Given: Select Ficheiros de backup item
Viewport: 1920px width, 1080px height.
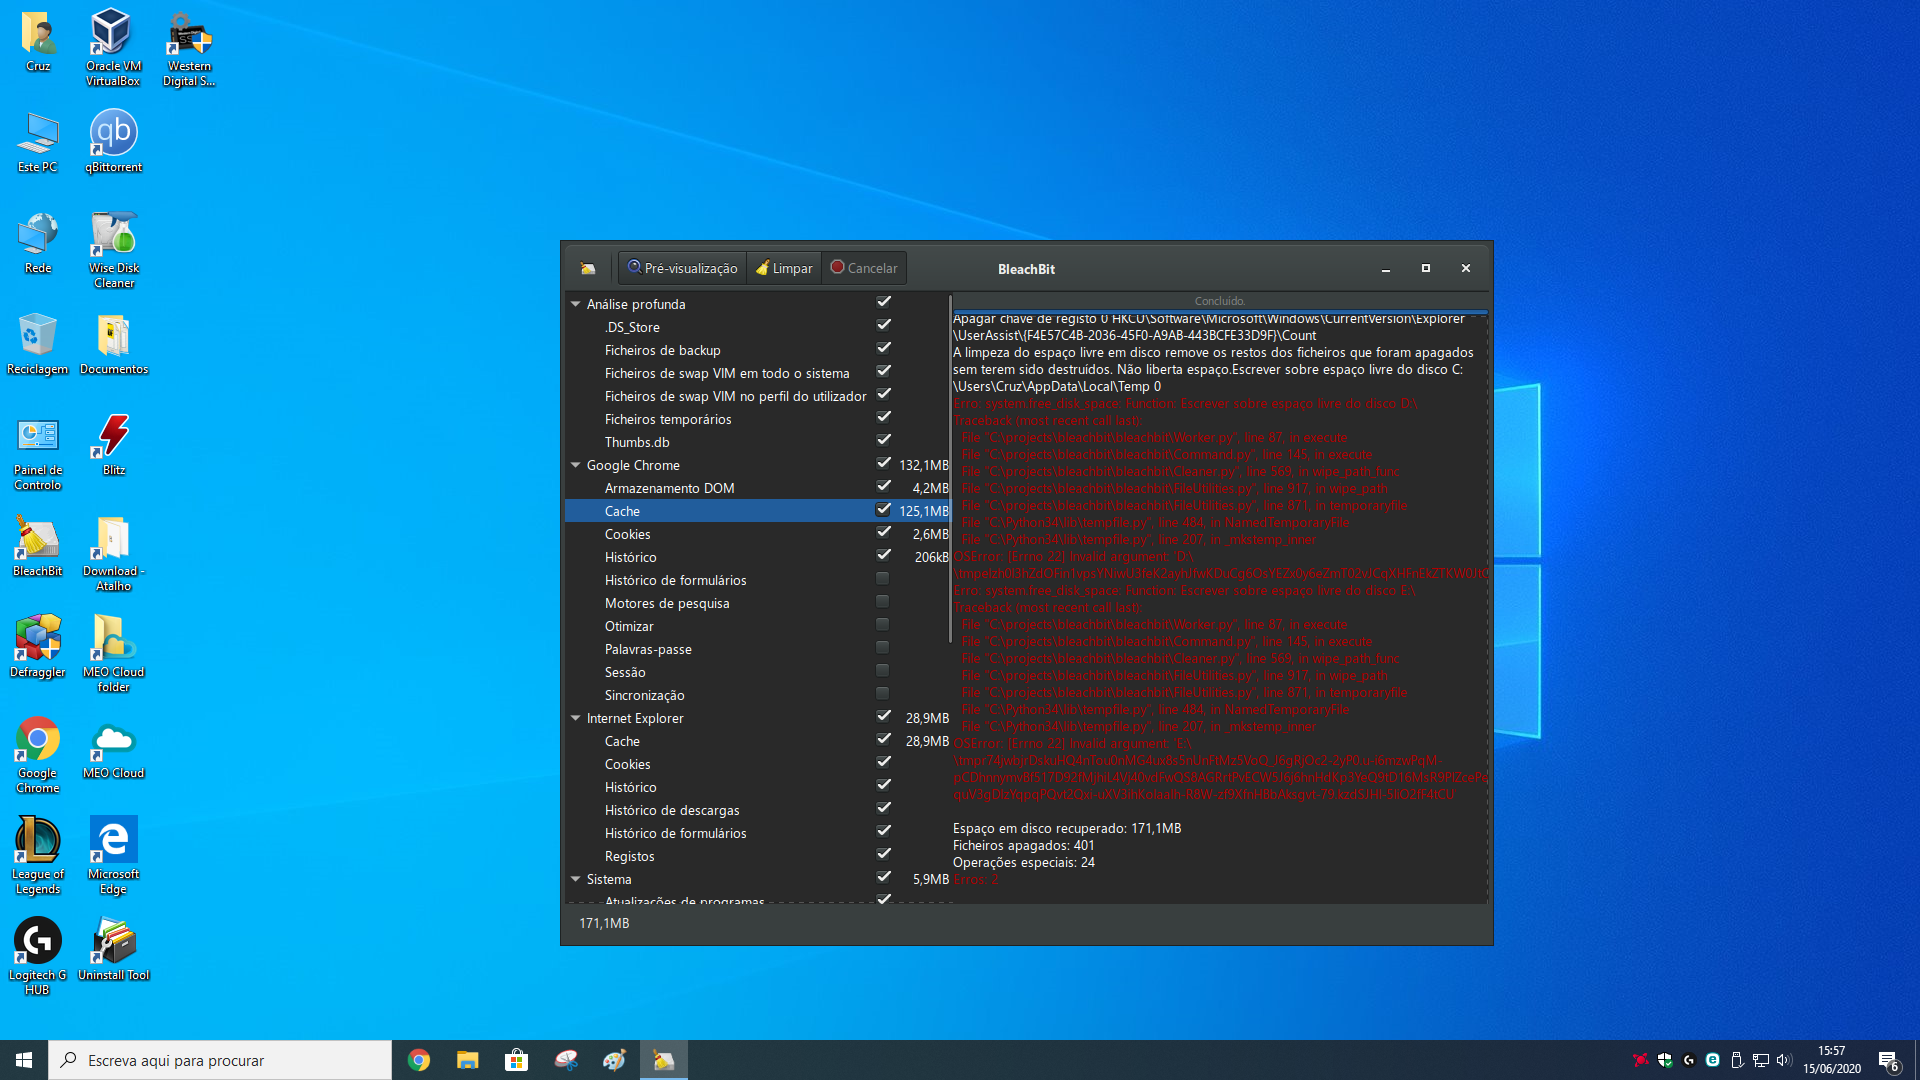Looking at the screenshot, I should 662,350.
